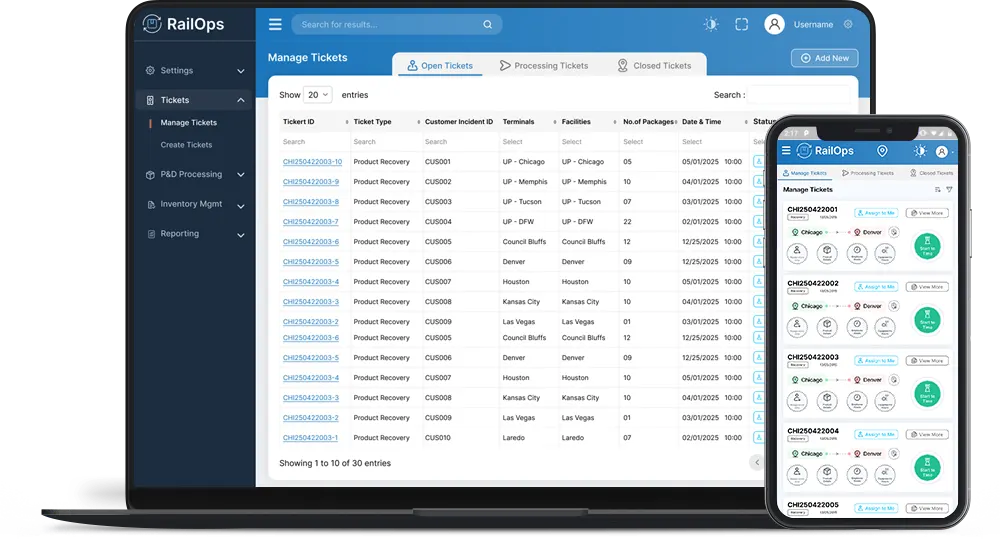This screenshot has height=539, width=1000.
Task: Tap the hamburger menu on phone header
Action: coord(786,151)
